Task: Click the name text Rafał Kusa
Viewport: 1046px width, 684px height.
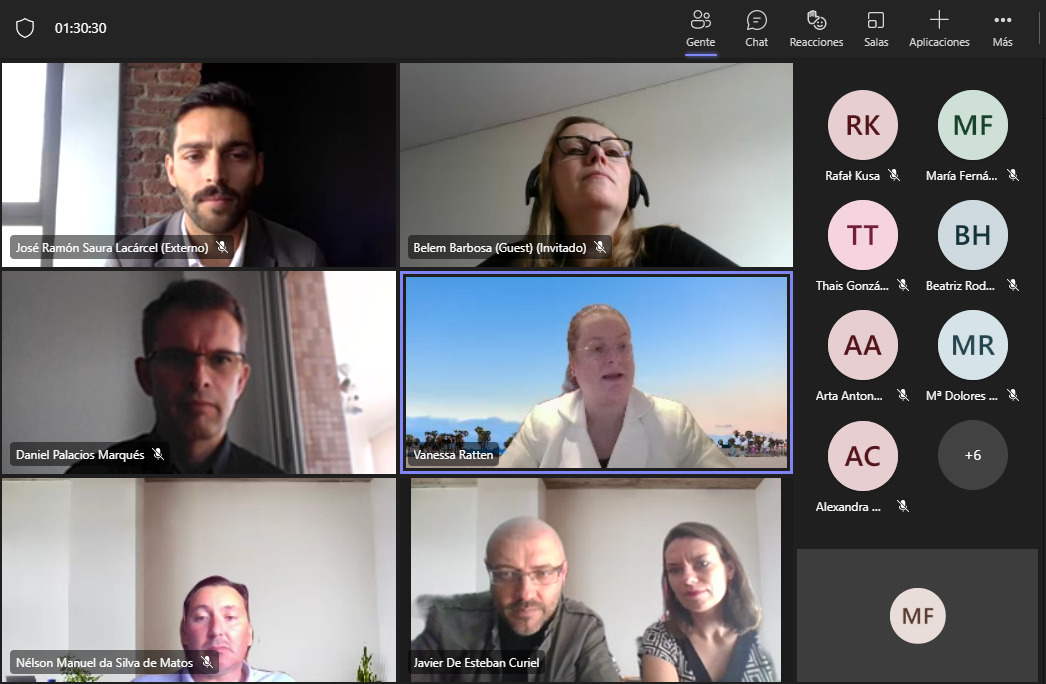Action: click(x=852, y=176)
